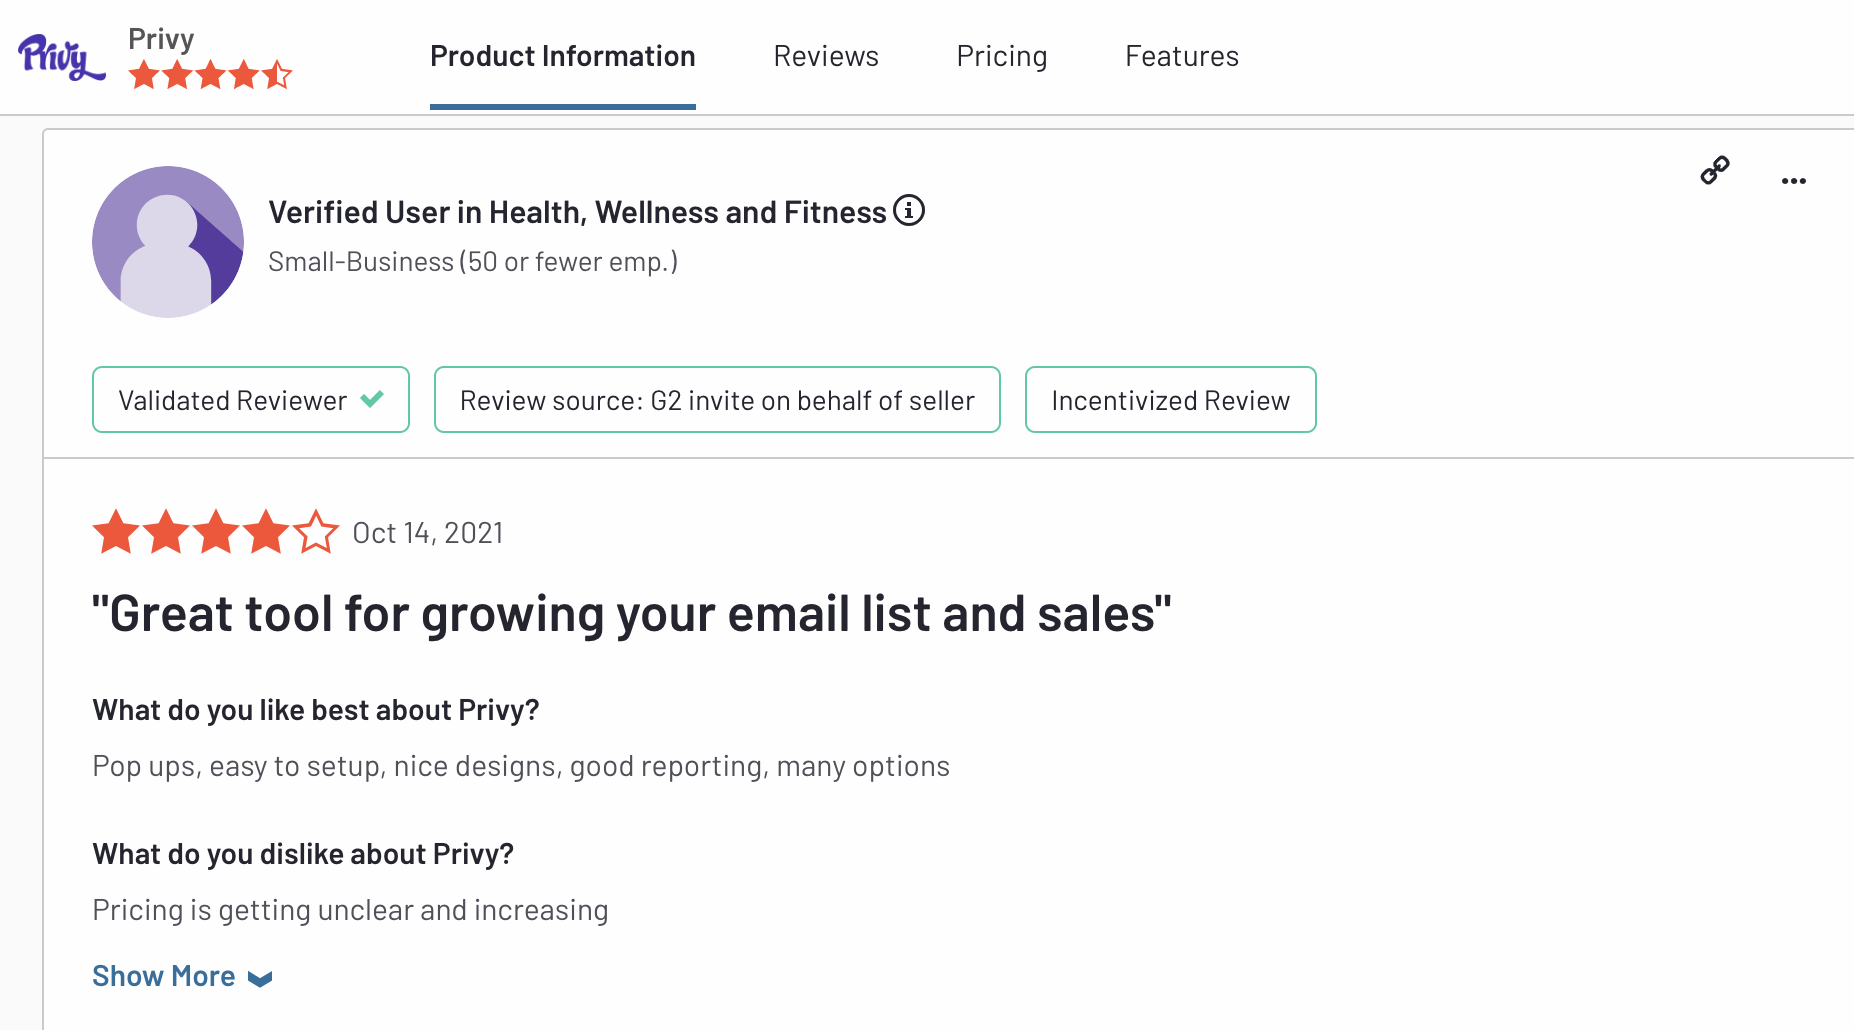This screenshot has width=1854, height=1030.
Task: Click the chevron next to Show More
Action: pyautogui.click(x=259, y=979)
